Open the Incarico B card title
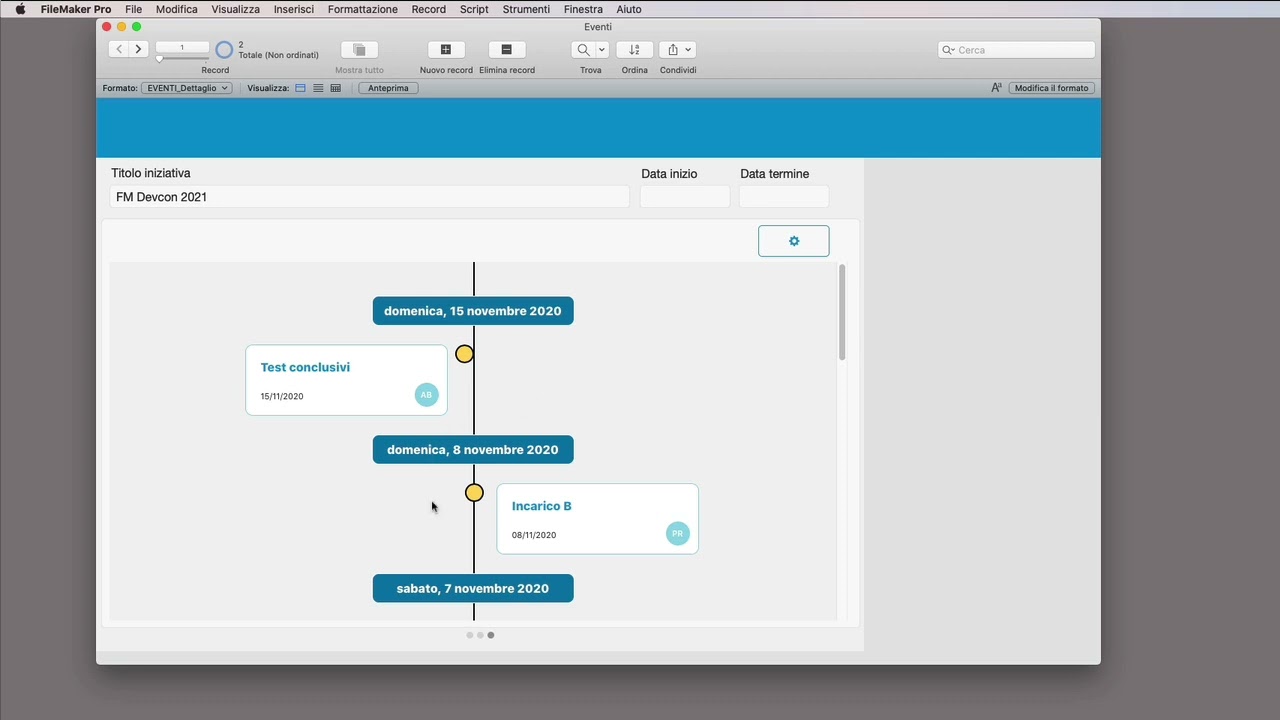Viewport: 1280px width, 720px height. [542, 506]
